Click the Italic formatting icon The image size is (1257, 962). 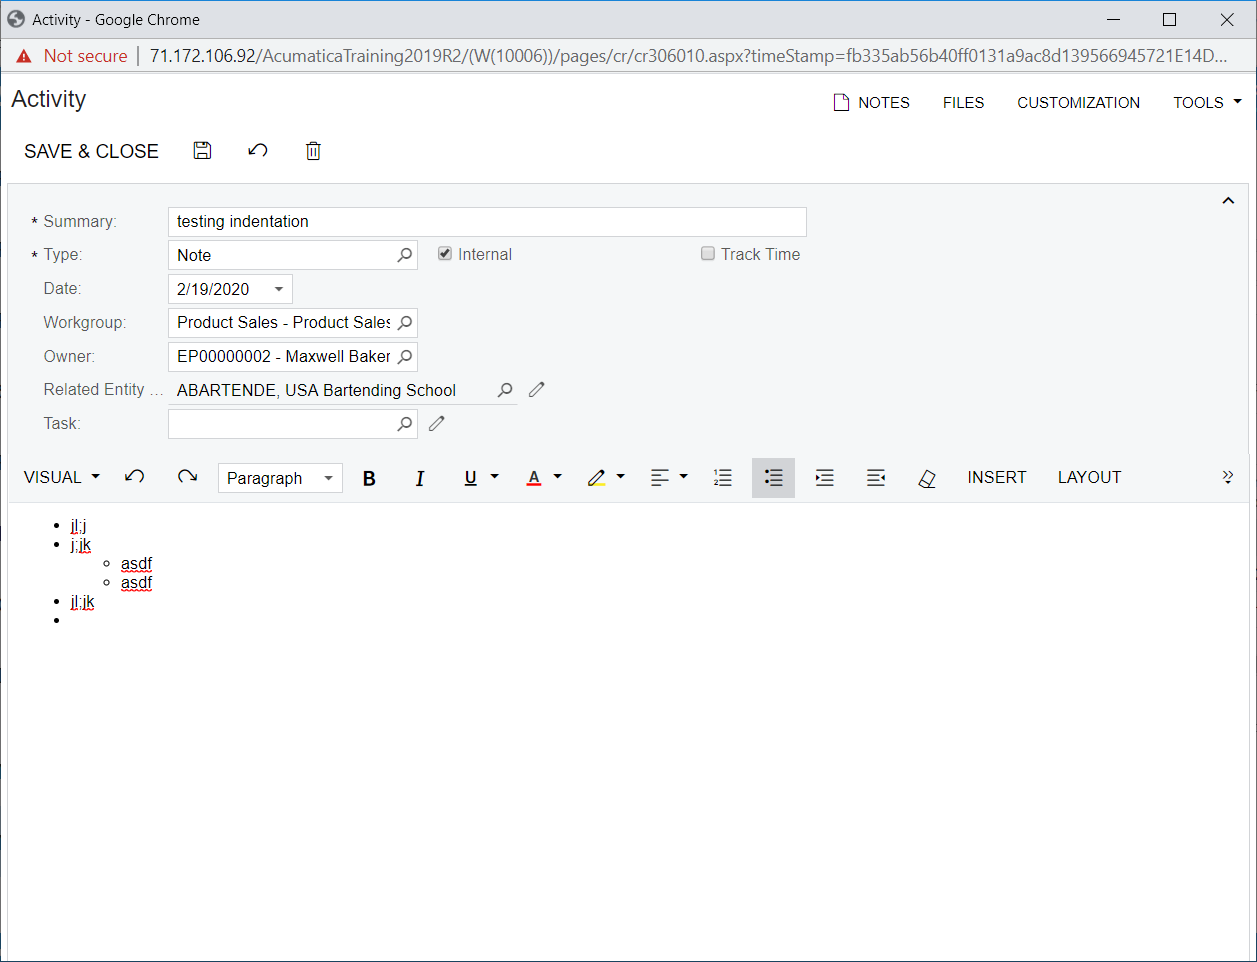tap(420, 478)
